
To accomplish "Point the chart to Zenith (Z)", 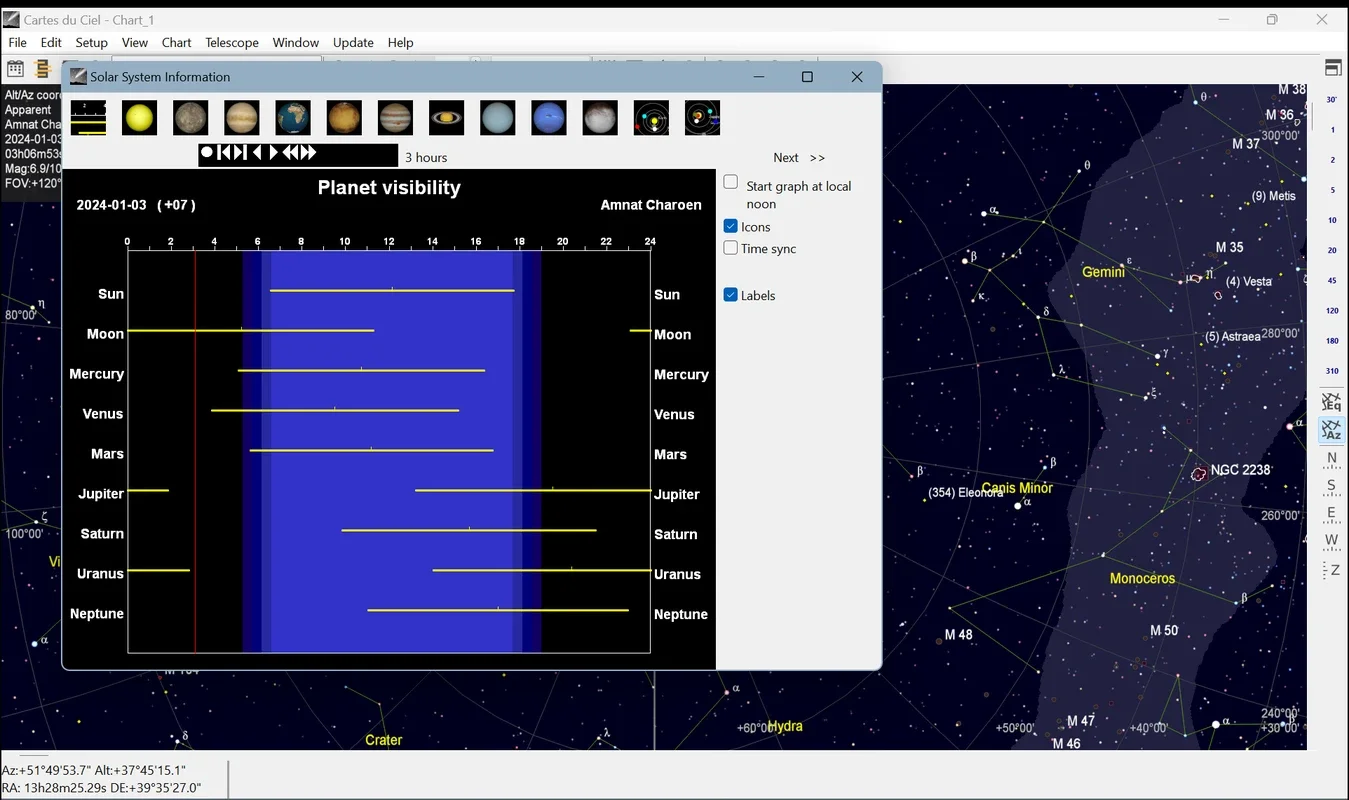I will pyautogui.click(x=1332, y=569).
